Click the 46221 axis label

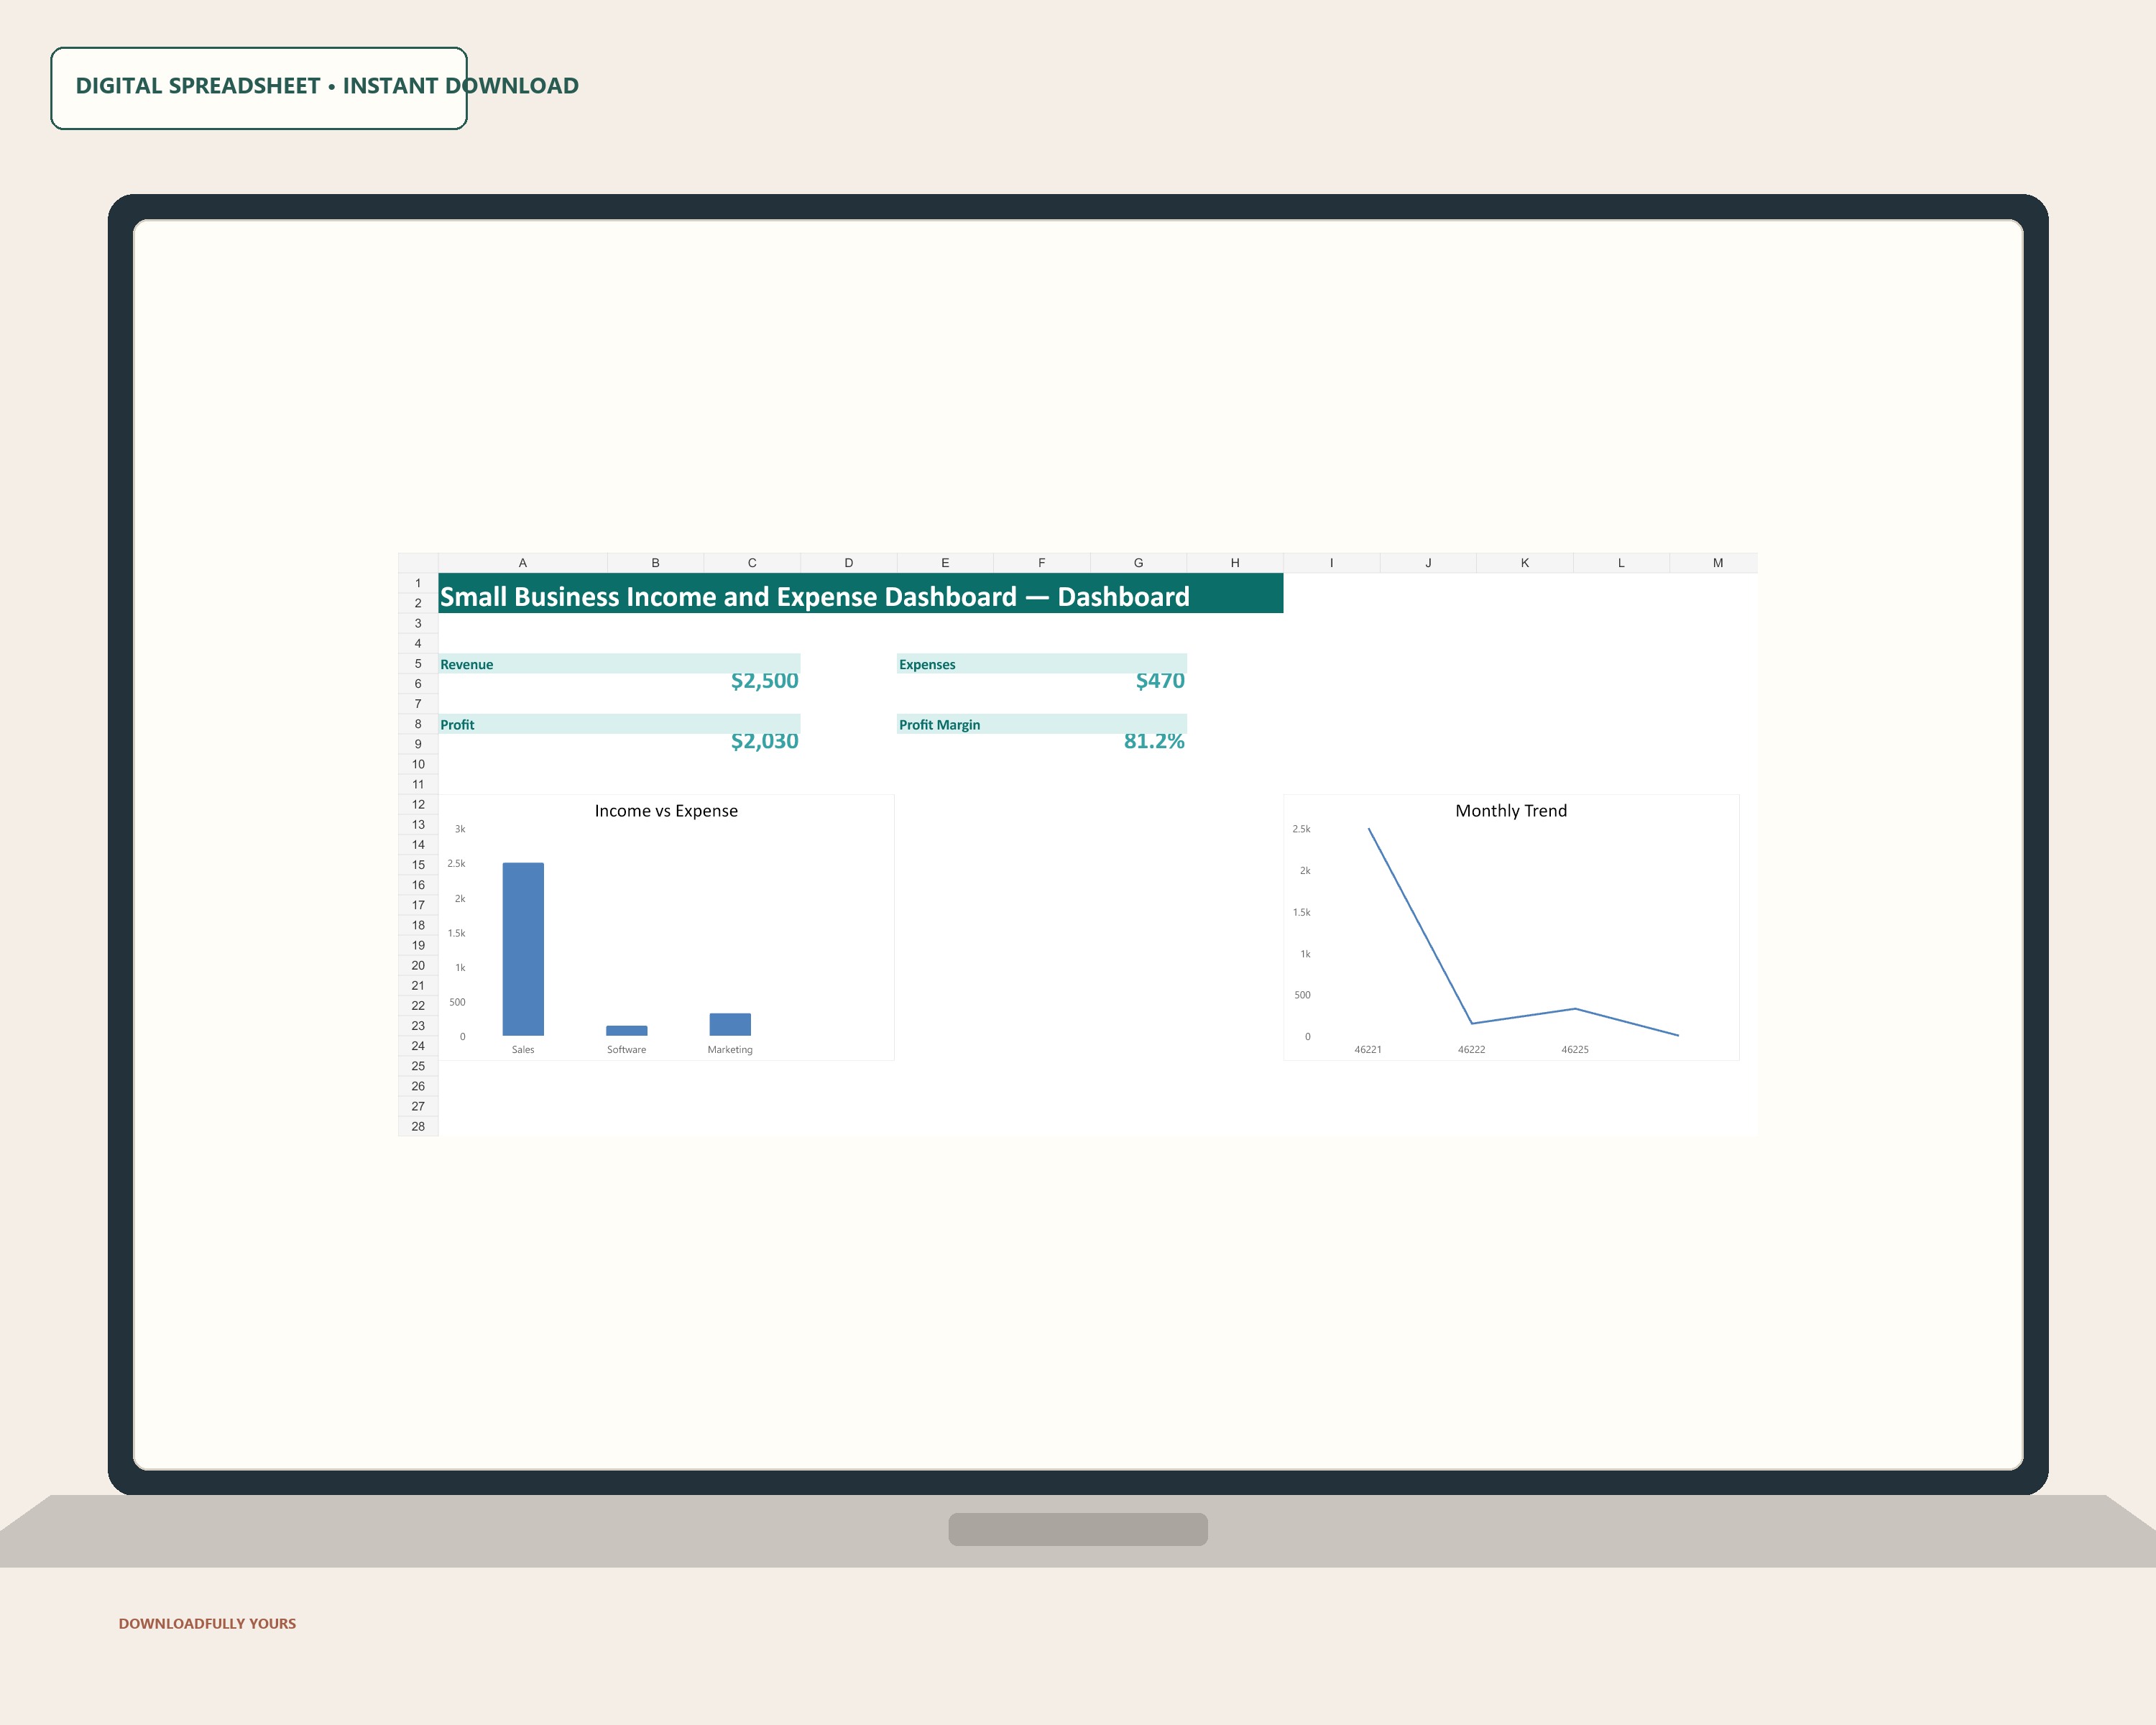tap(1368, 1049)
